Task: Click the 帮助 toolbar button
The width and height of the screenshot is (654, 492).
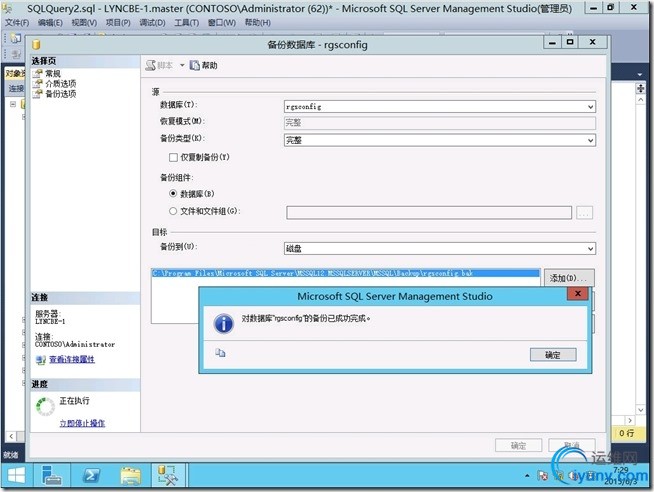Action: (x=204, y=65)
